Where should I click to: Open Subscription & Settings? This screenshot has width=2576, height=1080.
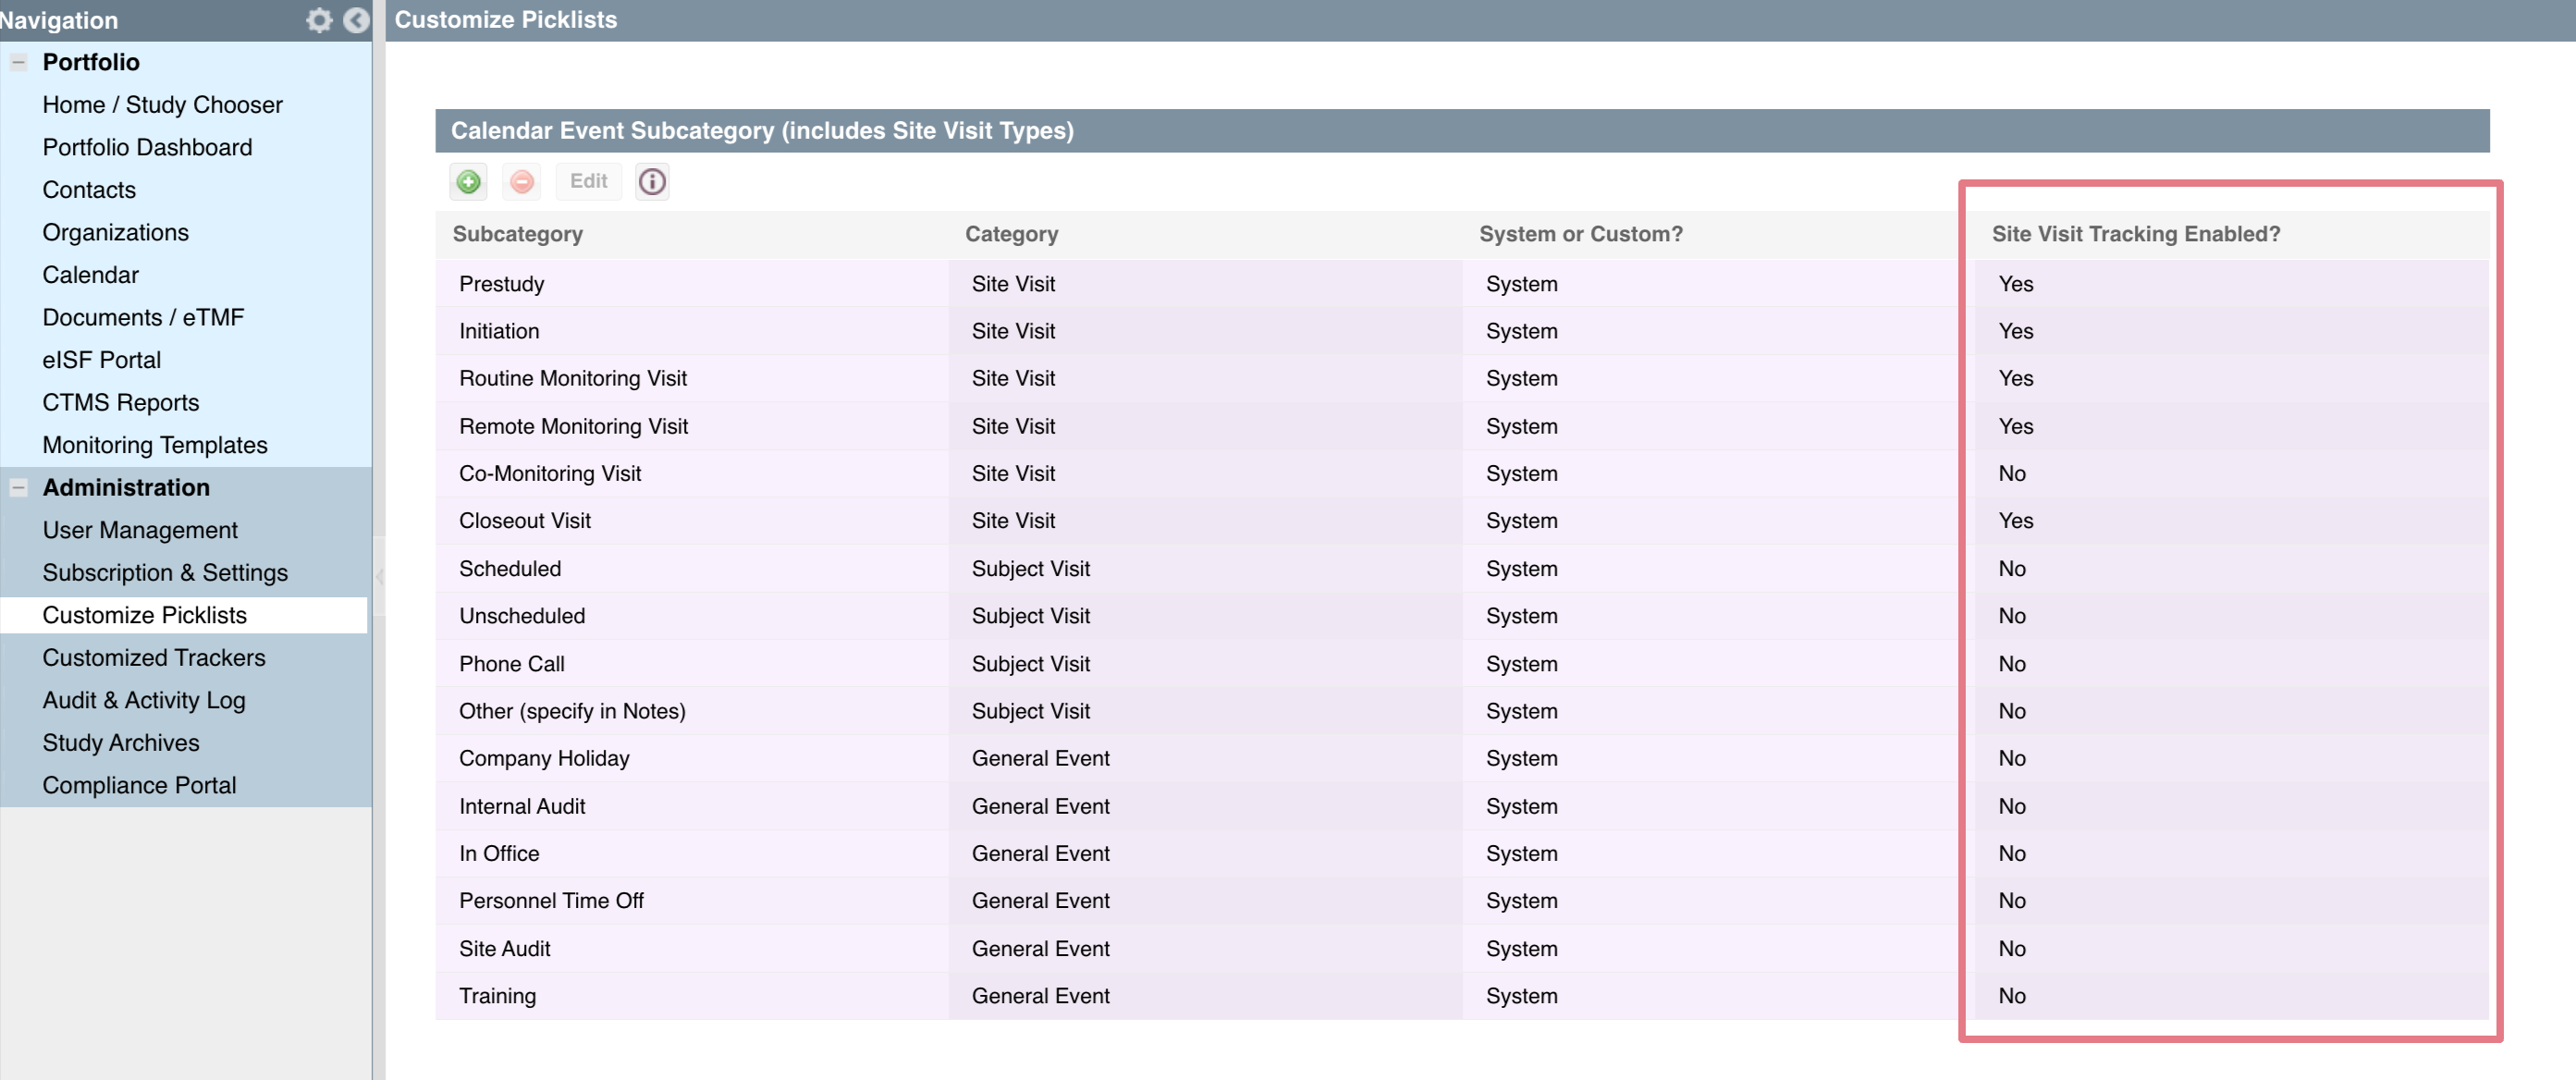pos(165,572)
